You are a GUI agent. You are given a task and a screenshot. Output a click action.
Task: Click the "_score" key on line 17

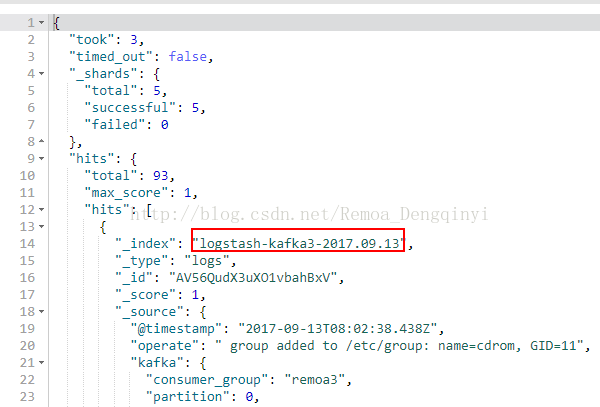pos(149,295)
